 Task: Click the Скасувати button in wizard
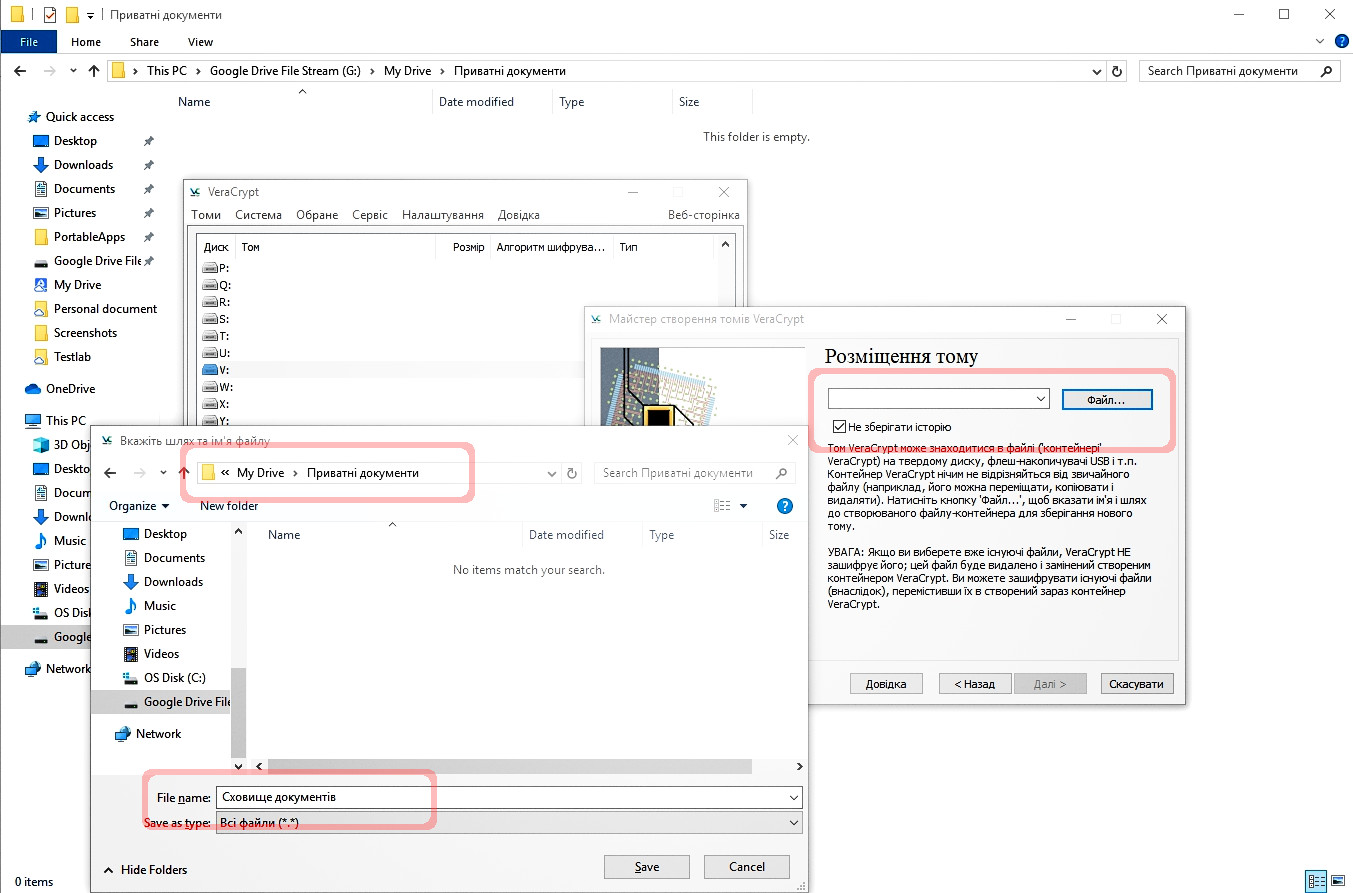click(1137, 684)
